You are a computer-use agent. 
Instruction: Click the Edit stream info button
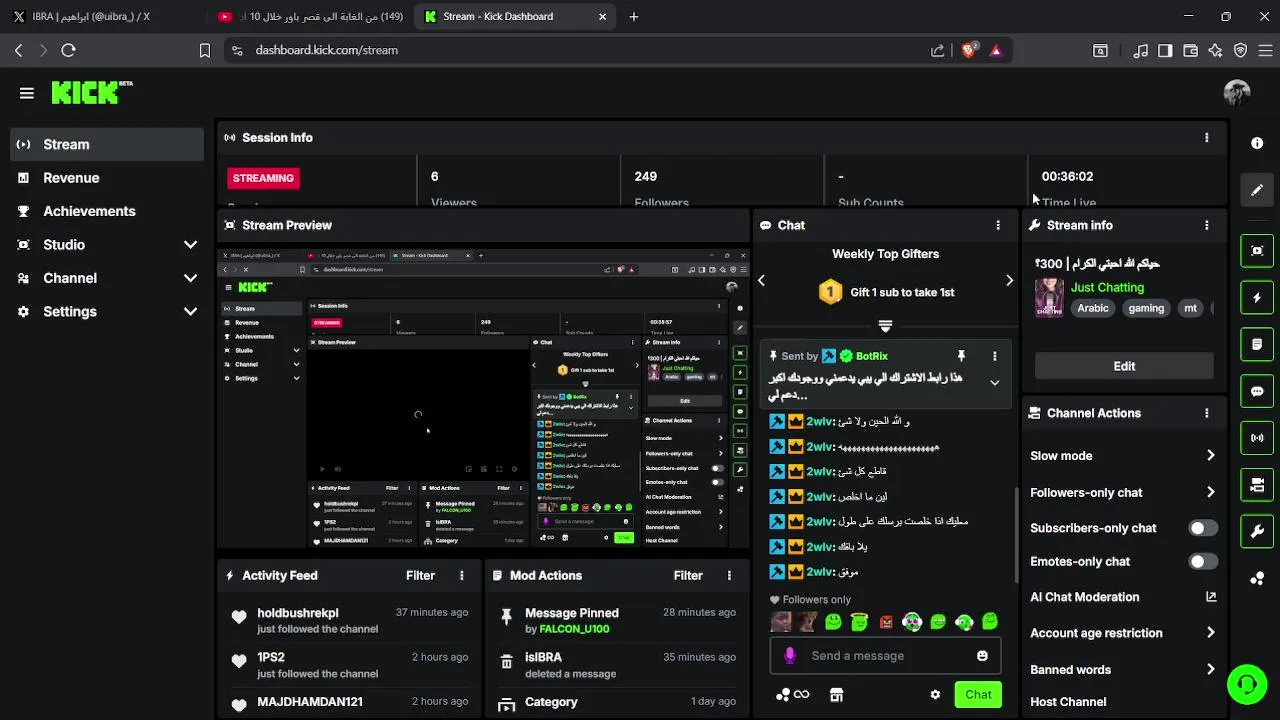(1124, 366)
